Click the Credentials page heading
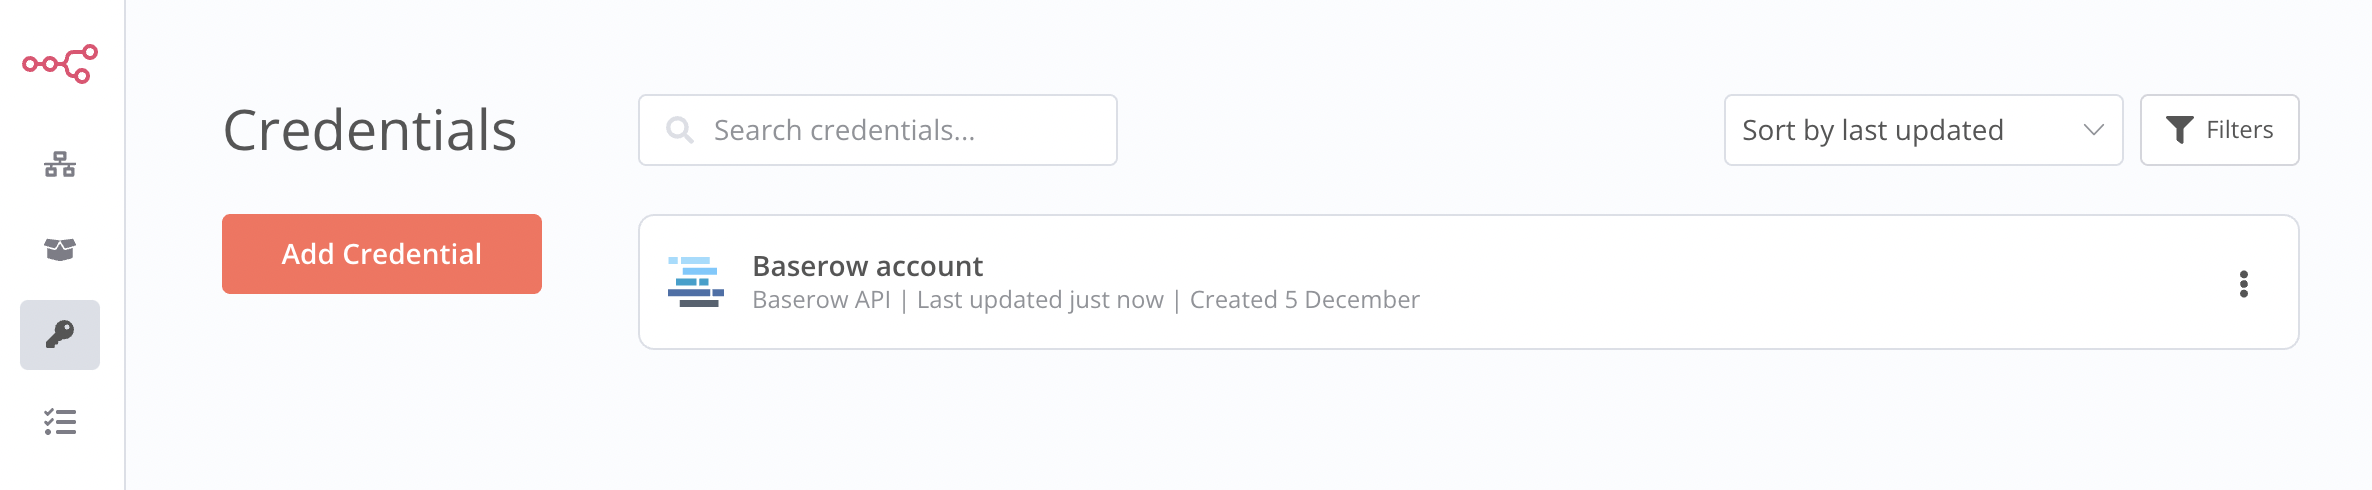The height and width of the screenshot is (490, 2372). pyautogui.click(x=370, y=130)
